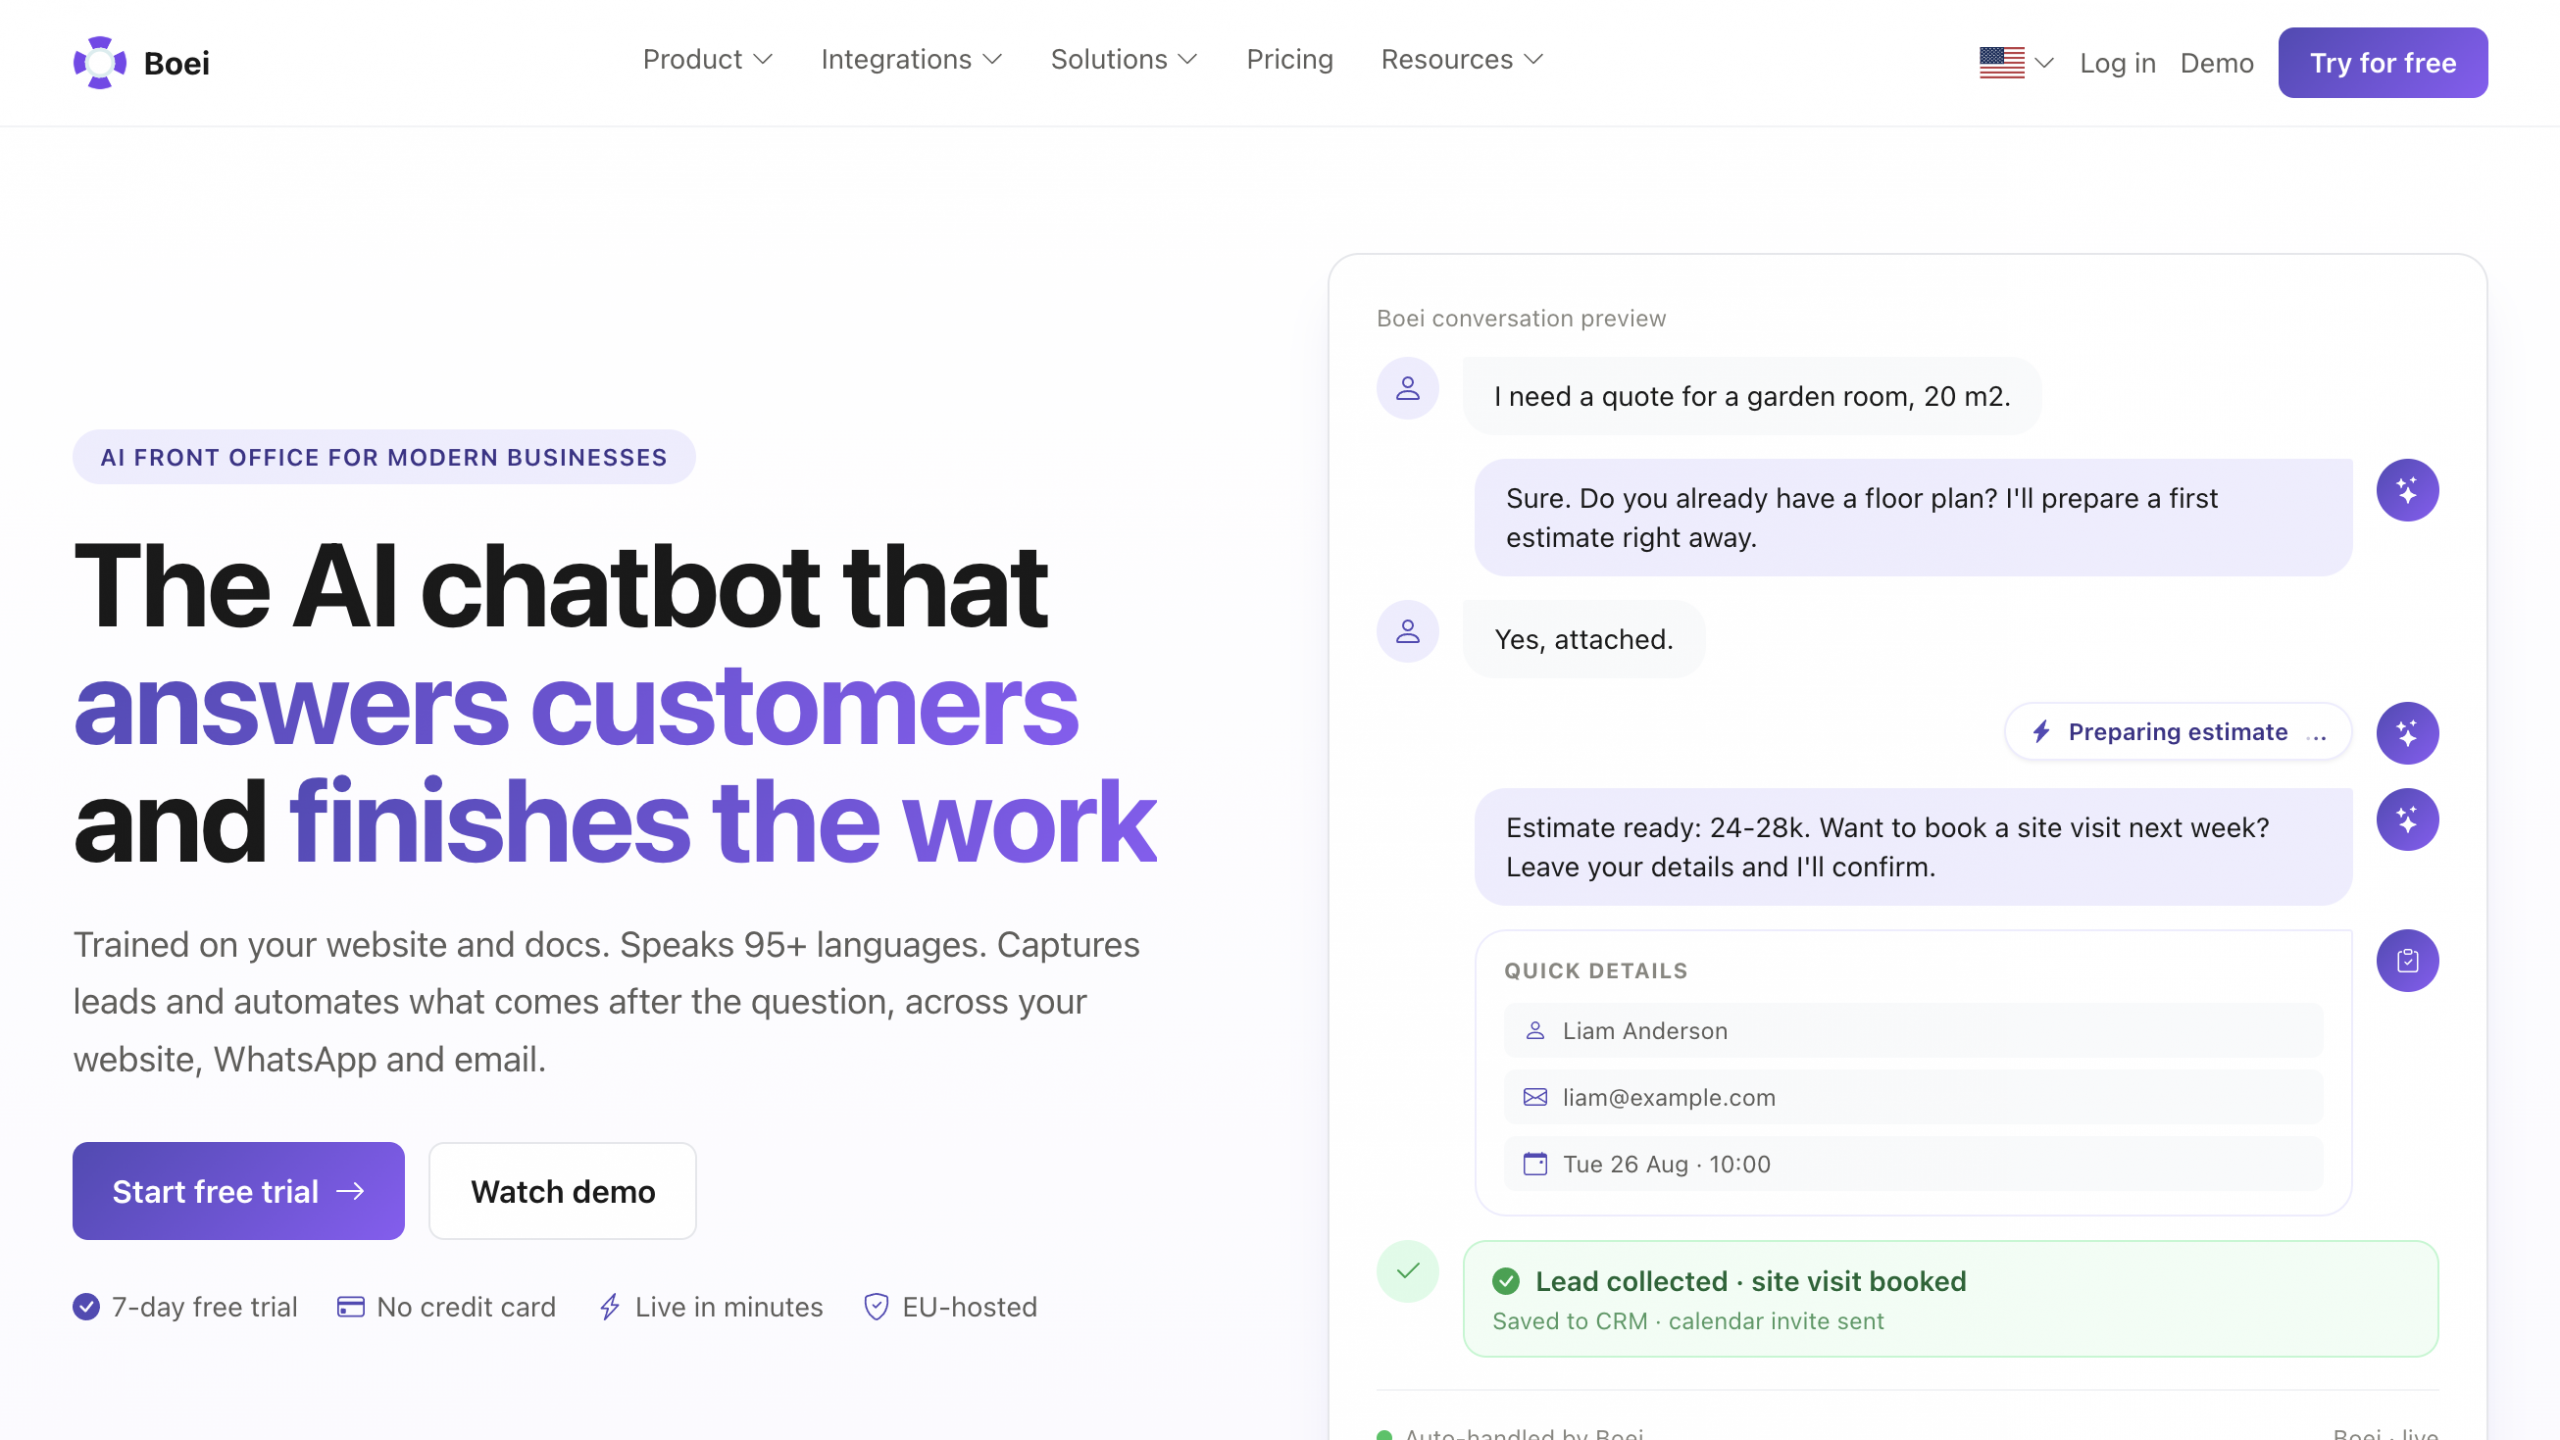Click the liam@example.com email field
The image size is (2560, 1440).
1913,1097
